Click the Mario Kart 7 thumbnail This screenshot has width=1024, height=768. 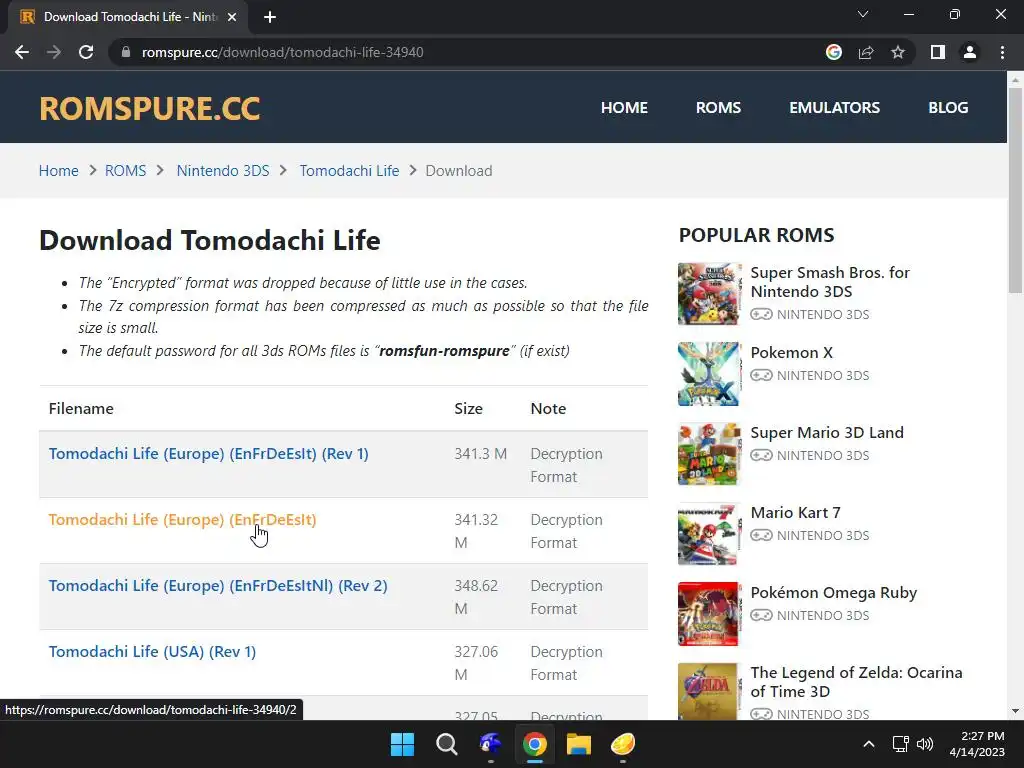(710, 534)
